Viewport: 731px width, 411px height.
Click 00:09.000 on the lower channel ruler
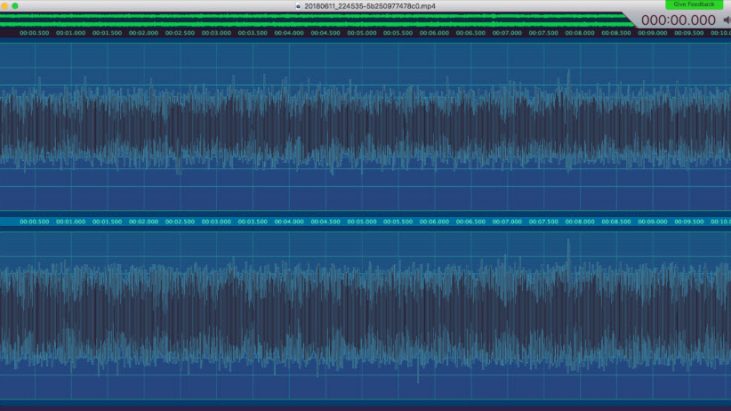[653, 222]
